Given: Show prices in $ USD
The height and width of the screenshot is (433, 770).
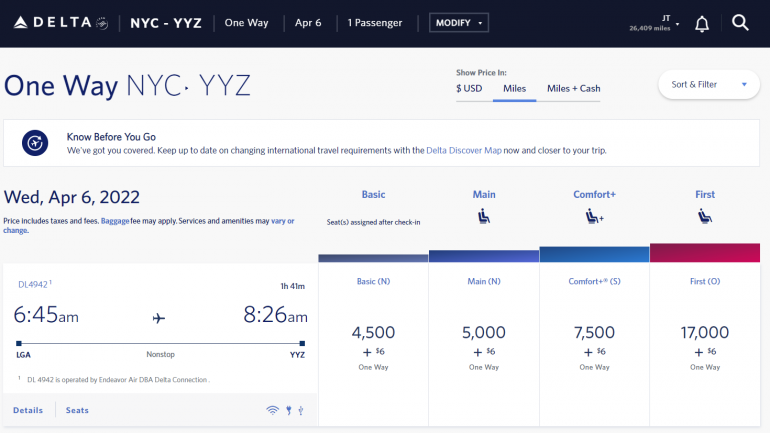Looking at the screenshot, I should tap(469, 88).
